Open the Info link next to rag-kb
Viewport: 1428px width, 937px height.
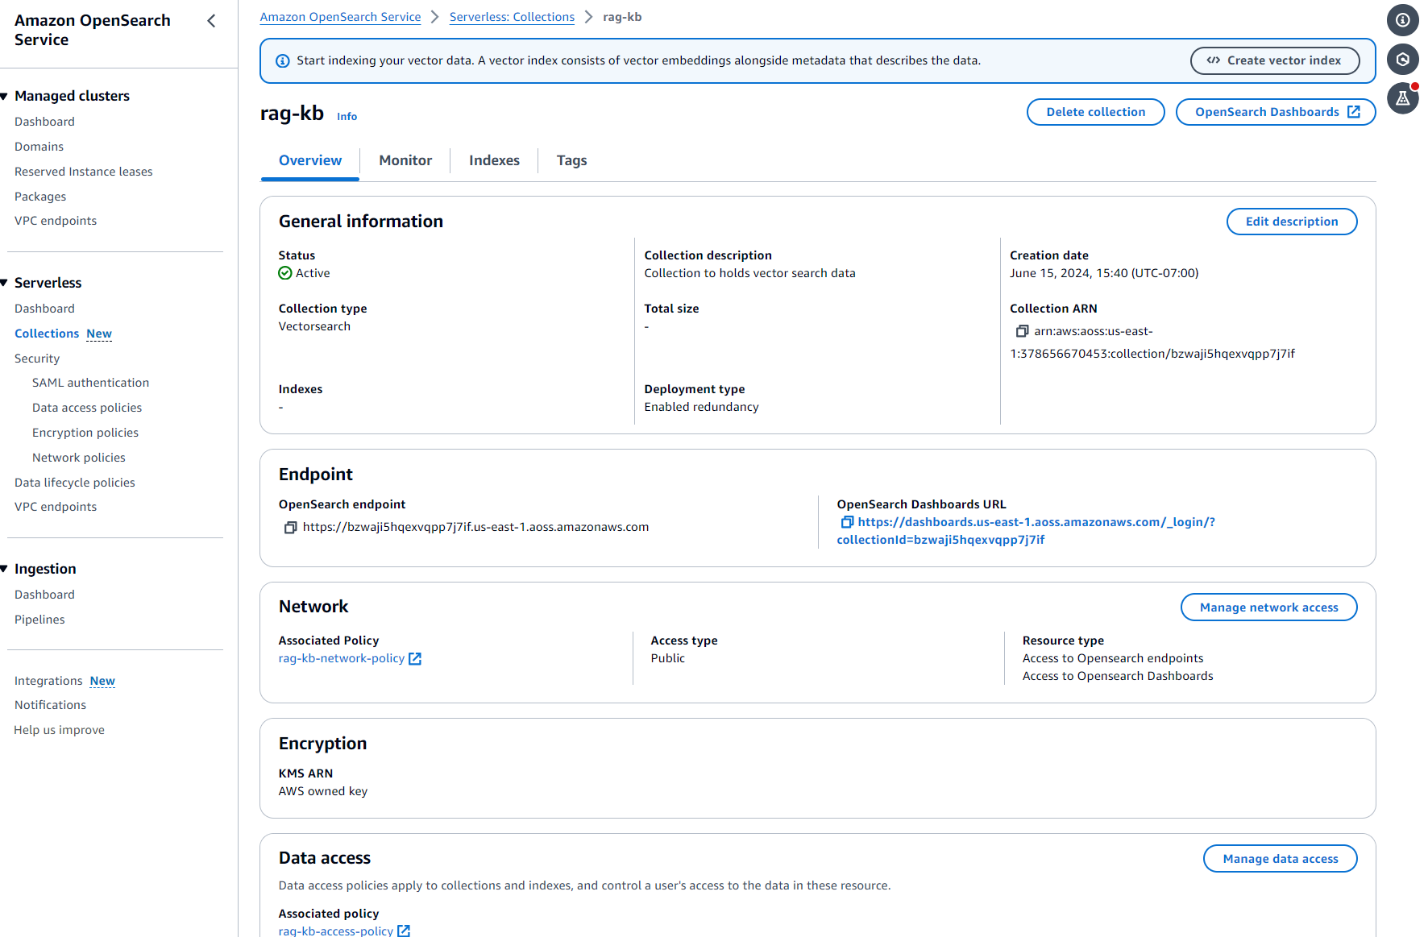[x=347, y=117]
